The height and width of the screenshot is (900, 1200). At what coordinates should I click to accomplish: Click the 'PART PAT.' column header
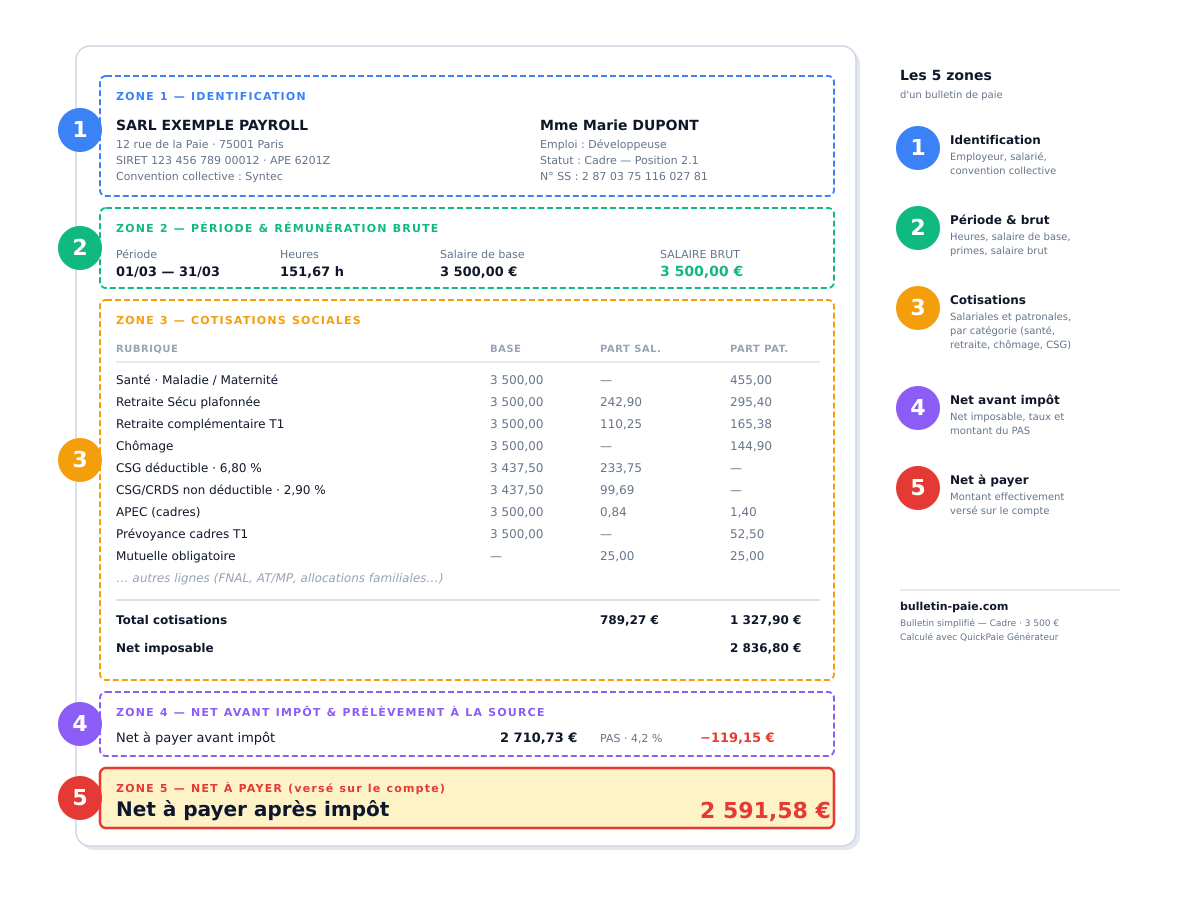(x=759, y=349)
